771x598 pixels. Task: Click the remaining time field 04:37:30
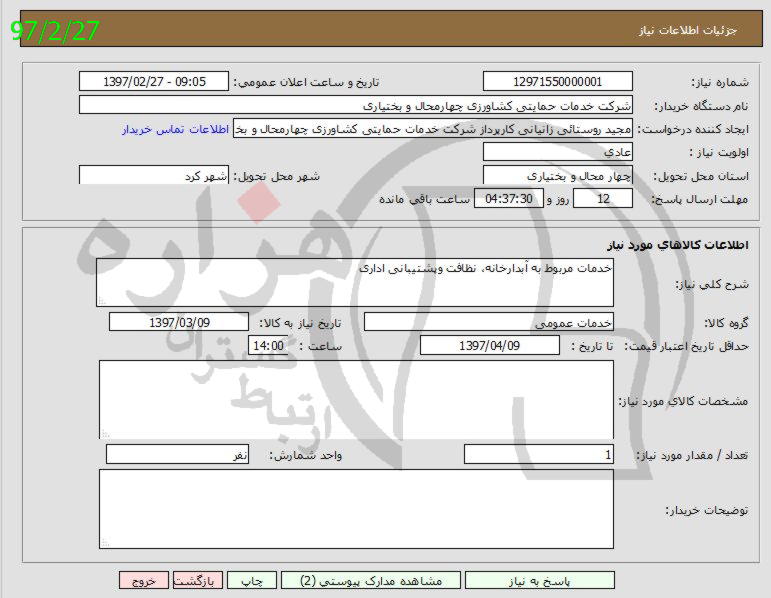click(x=510, y=199)
